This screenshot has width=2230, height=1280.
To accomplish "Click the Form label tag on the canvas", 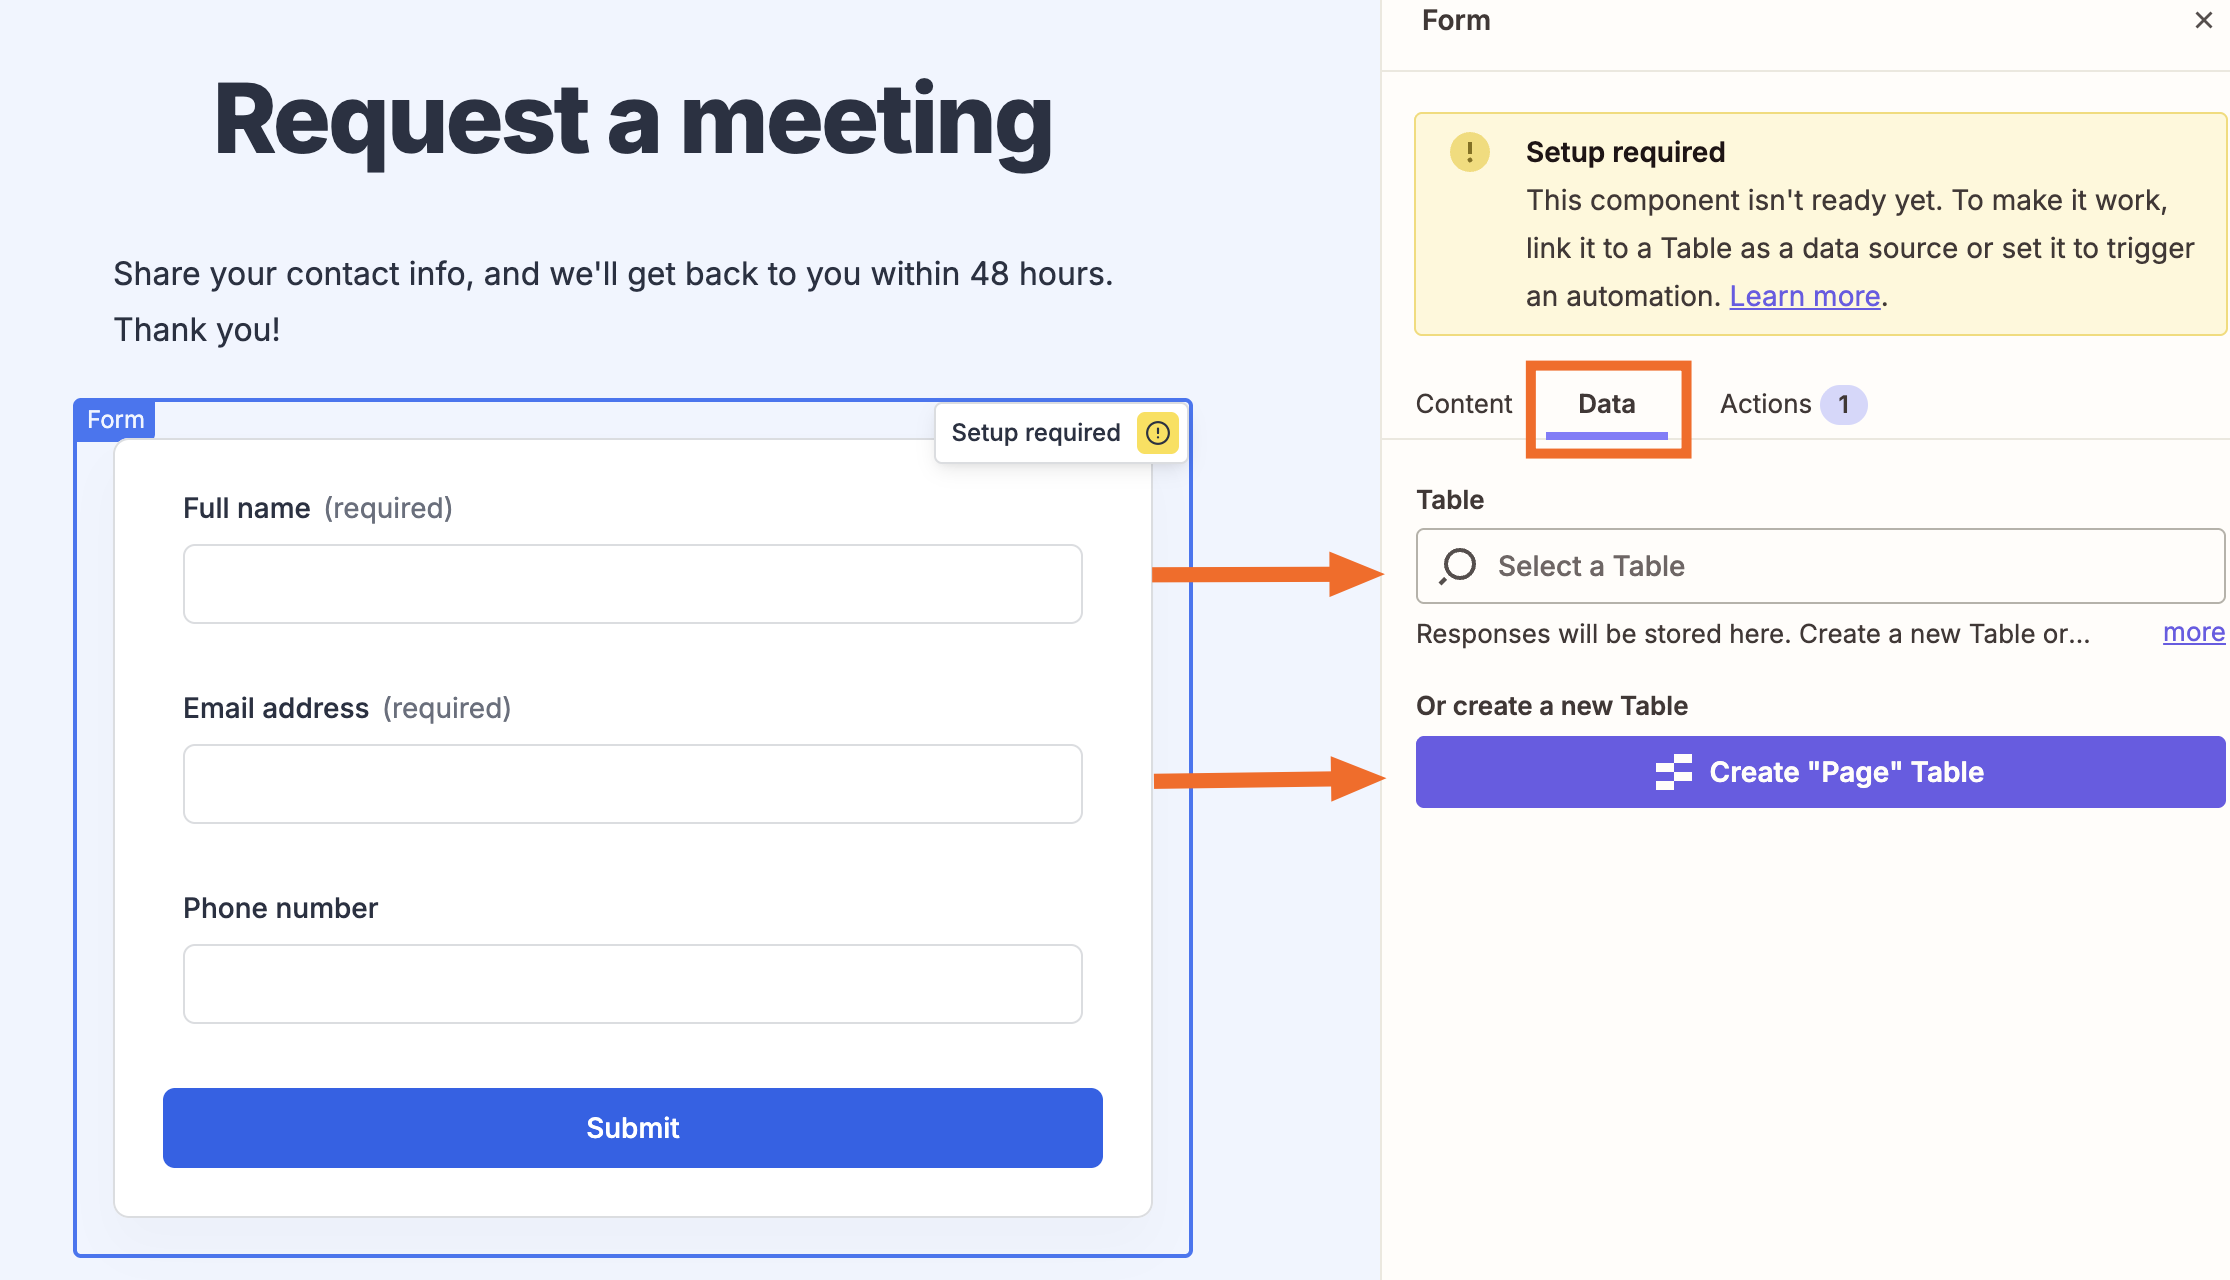I will point(115,419).
